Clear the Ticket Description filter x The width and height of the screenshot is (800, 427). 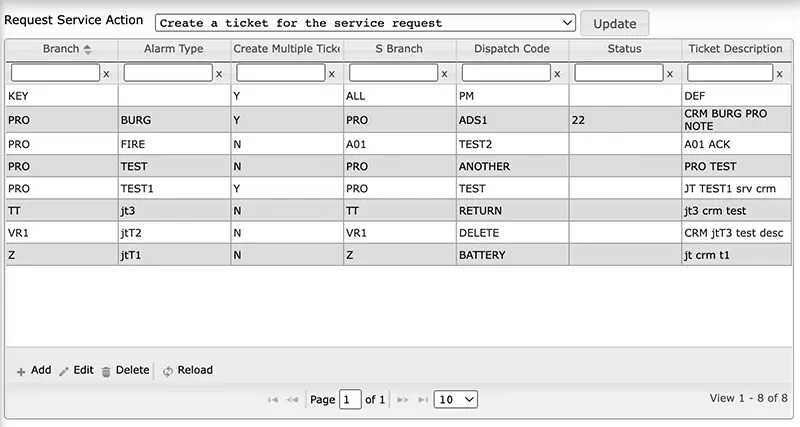coord(780,74)
